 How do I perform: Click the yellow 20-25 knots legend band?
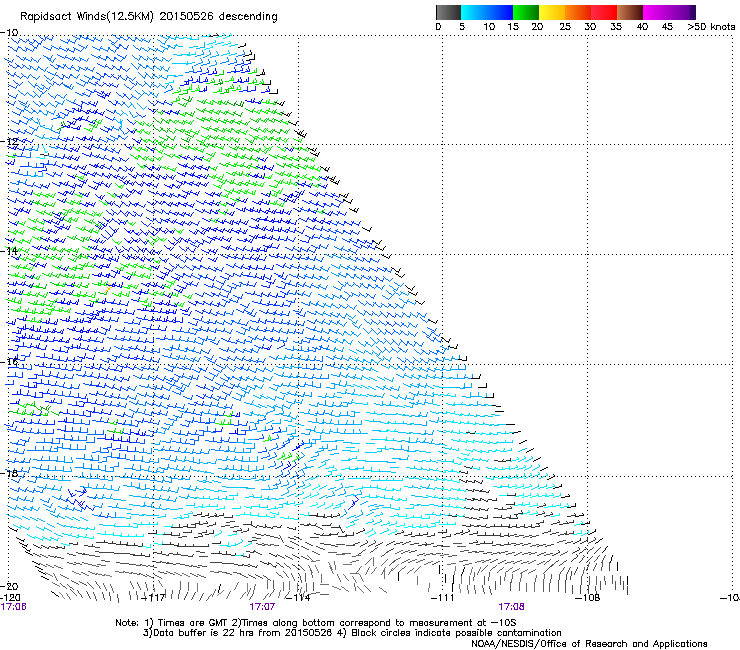point(552,12)
